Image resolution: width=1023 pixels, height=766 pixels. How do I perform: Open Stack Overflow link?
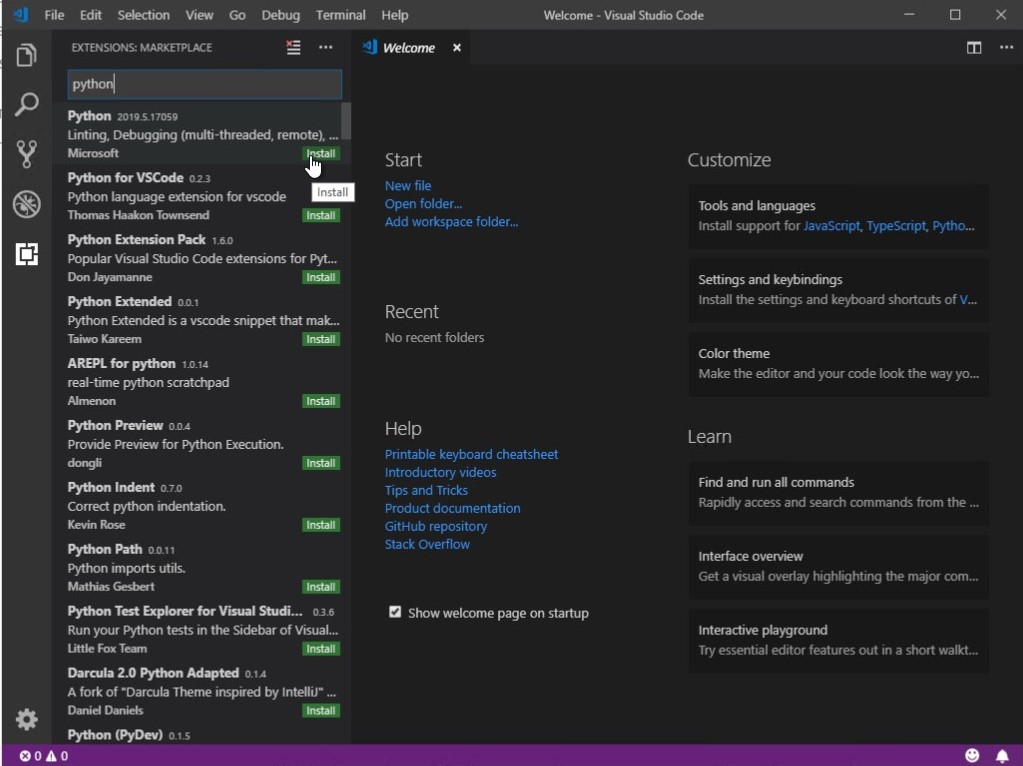427,544
